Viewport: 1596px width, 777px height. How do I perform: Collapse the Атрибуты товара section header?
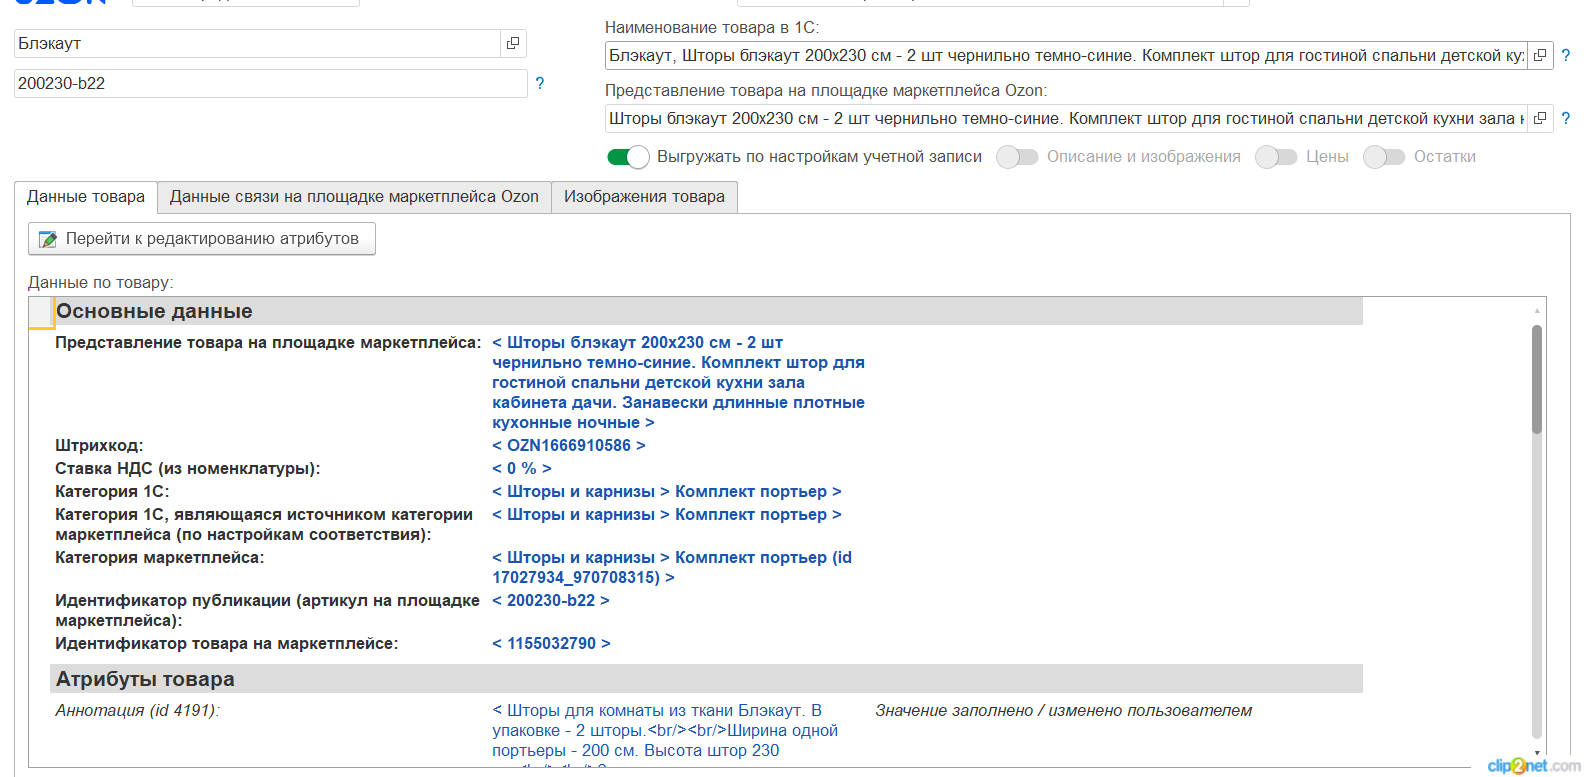click(145, 679)
